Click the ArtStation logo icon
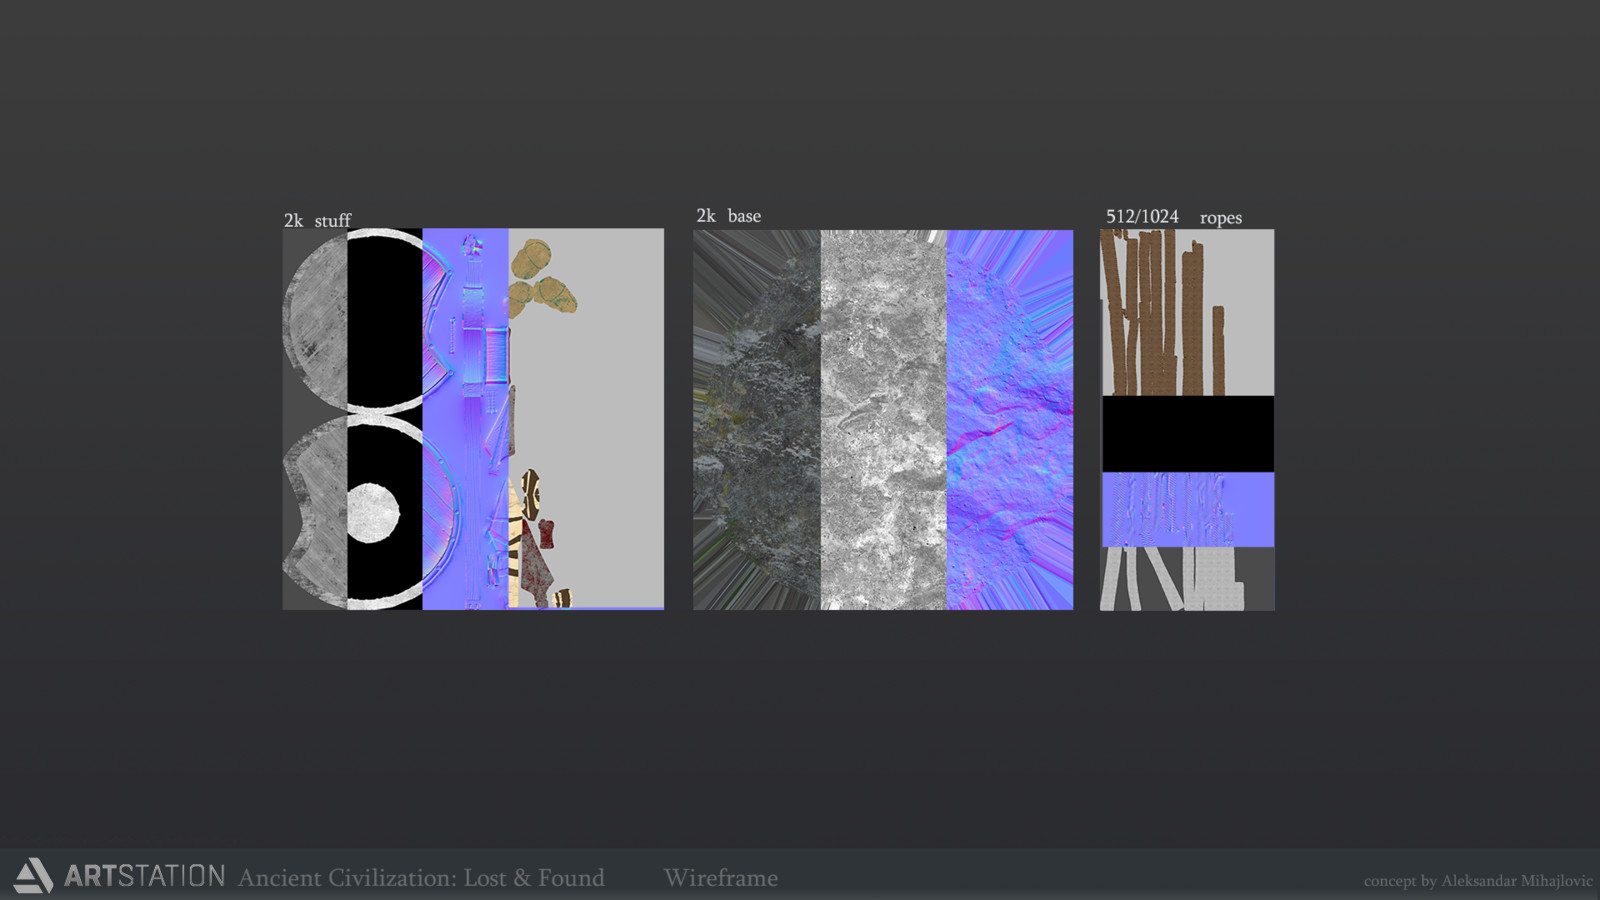The width and height of the screenshot is (1600, 900). coord(33,876)
